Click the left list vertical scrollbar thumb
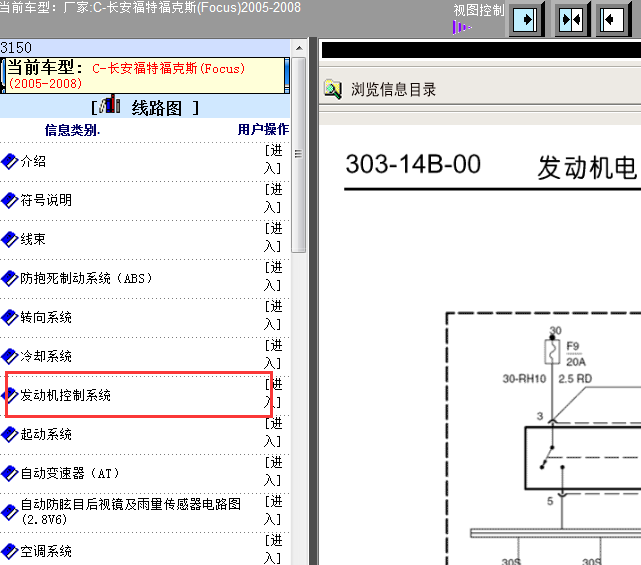641x565 pixels. (299, 155)
